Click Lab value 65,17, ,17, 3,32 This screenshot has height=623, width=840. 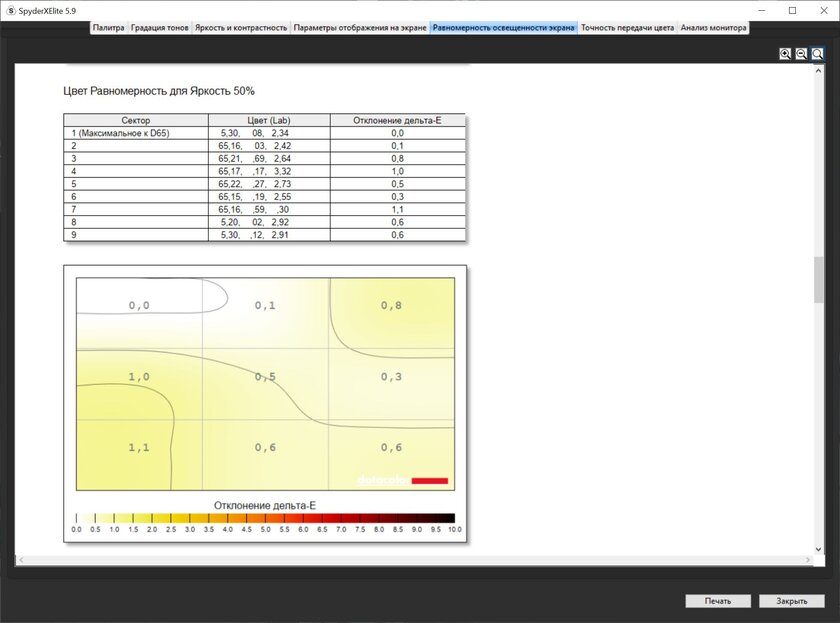(x=254, y=171)
